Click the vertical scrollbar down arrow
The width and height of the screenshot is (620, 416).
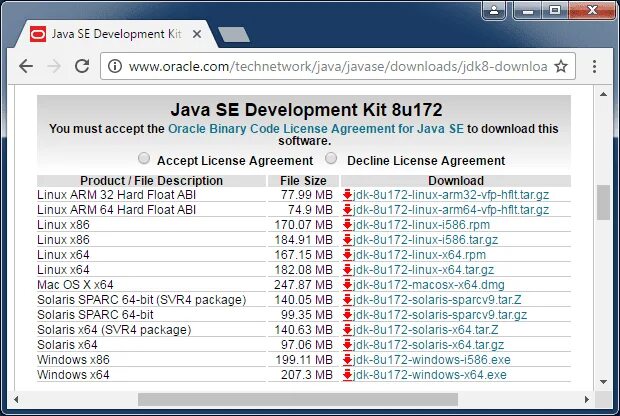click(603, 382)
